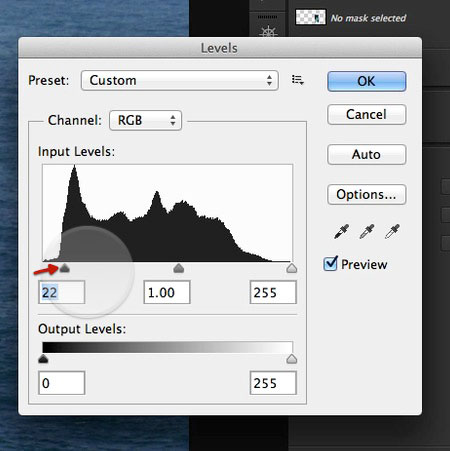Open the preset options menu icon
The image size is (450, 451).
coord(298,80)
